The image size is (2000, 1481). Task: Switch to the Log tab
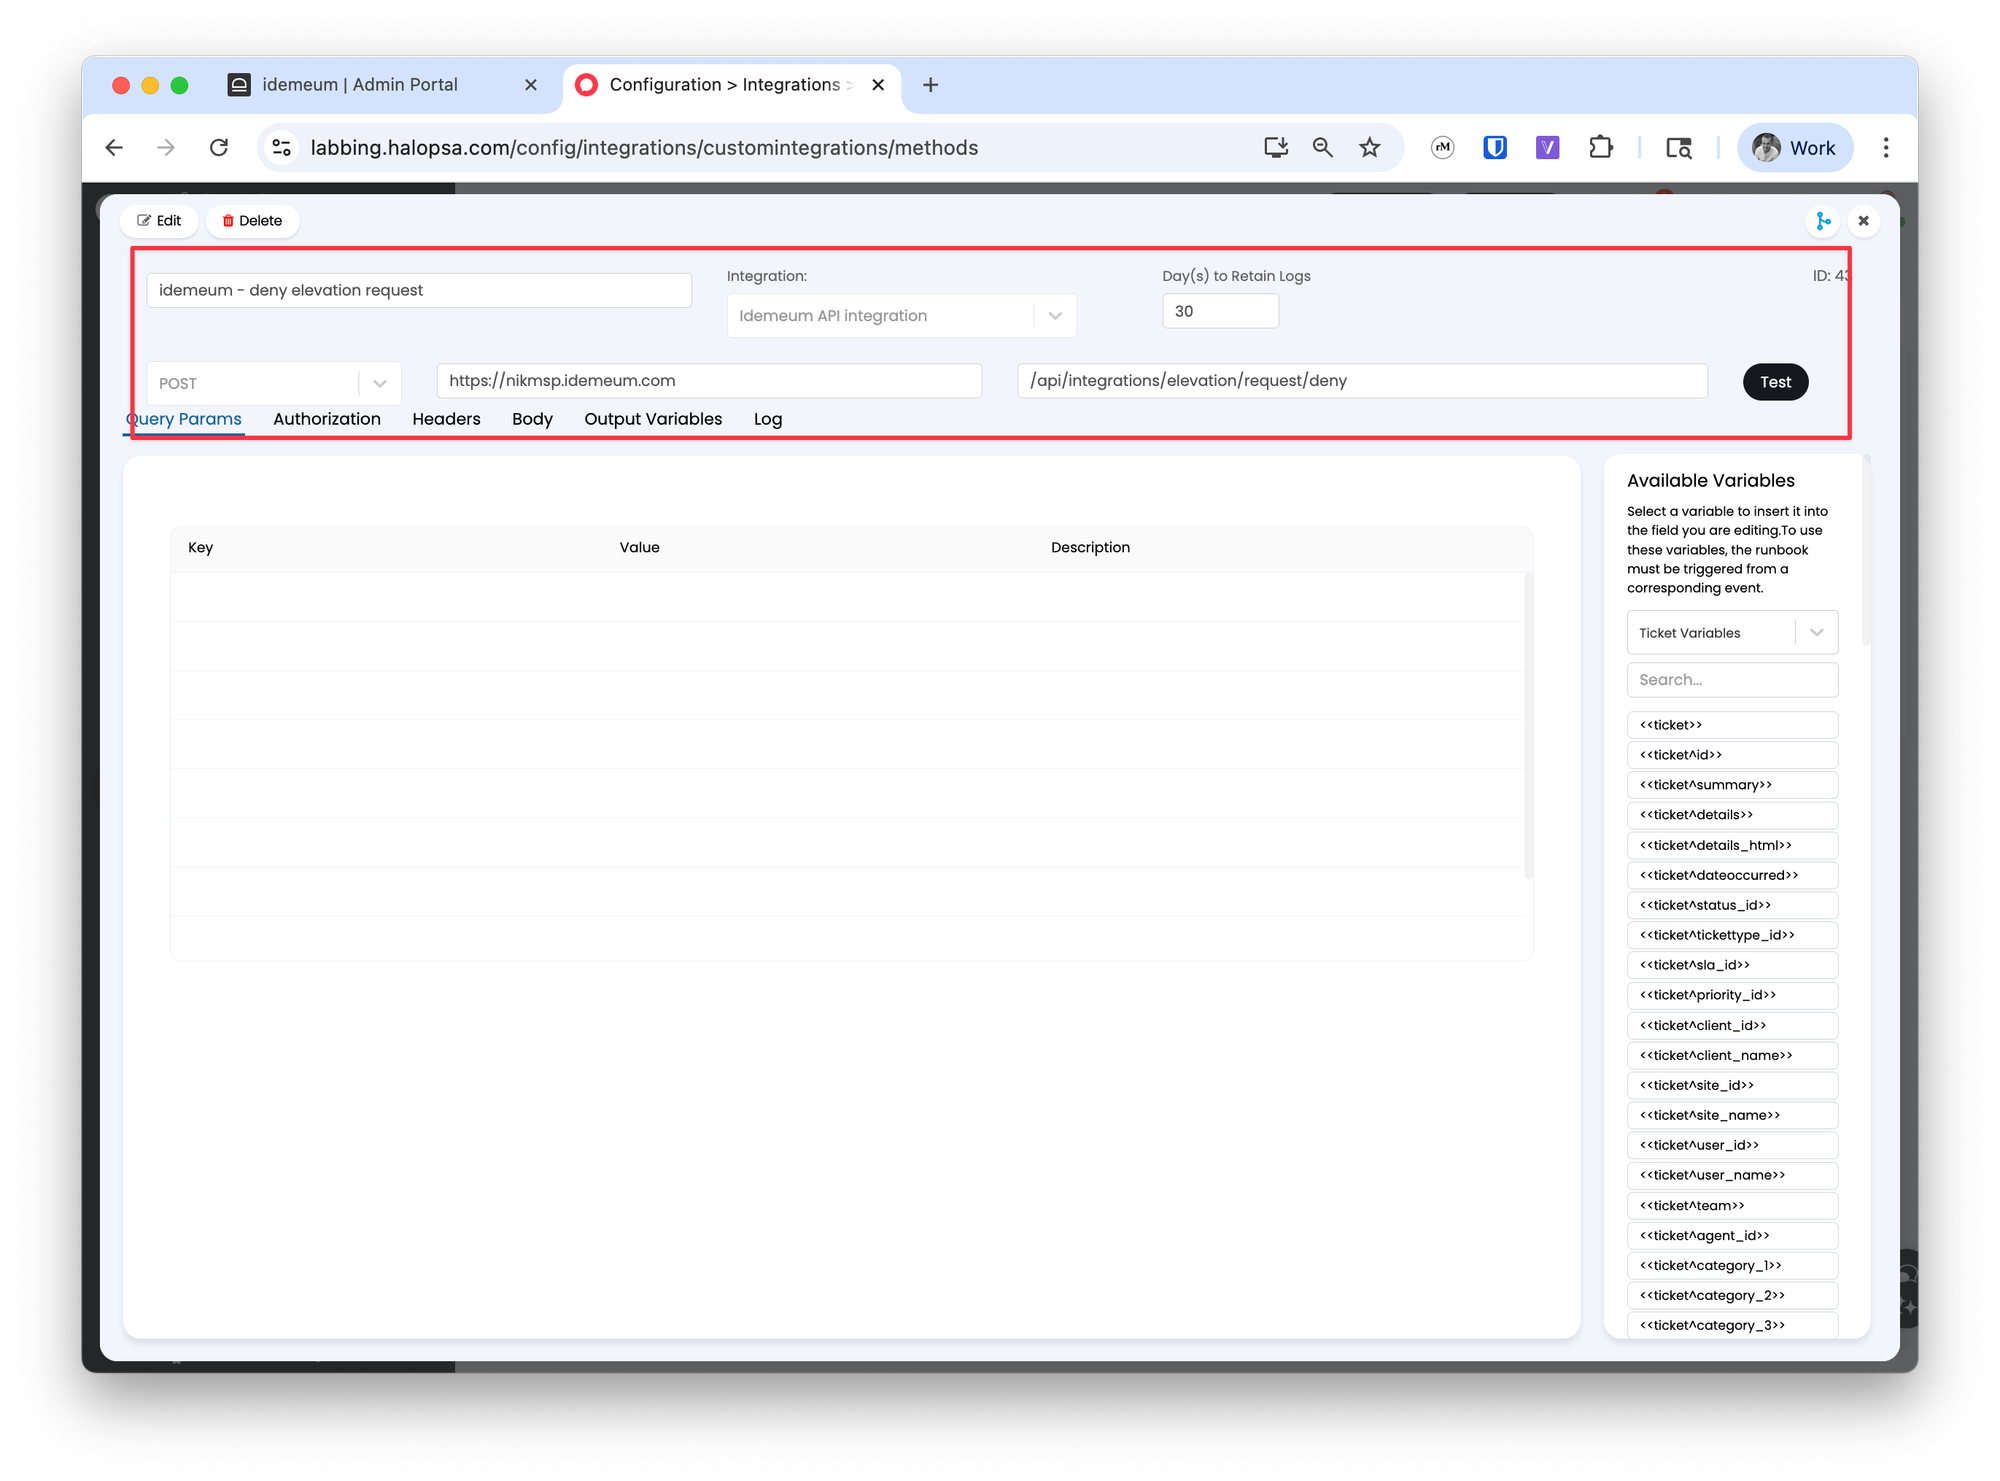point(768,419)
